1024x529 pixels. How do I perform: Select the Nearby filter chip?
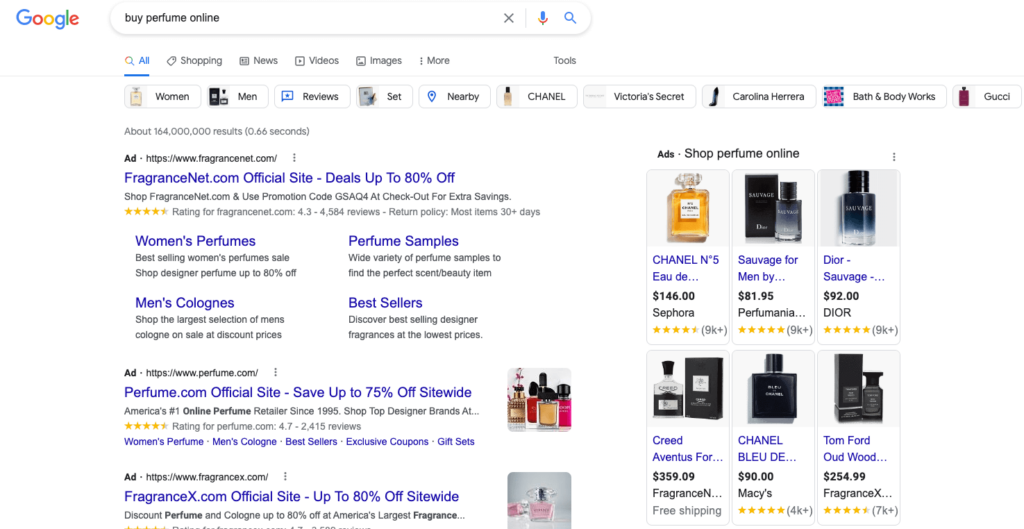tap(454, 97)
